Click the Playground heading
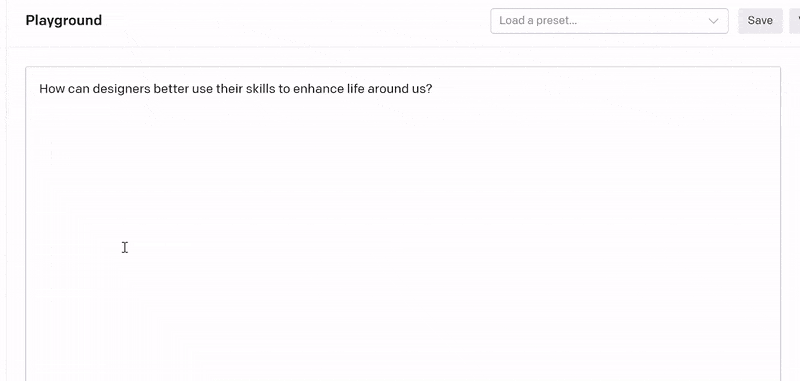The width and height of the screenshot is (800, 381). tap(64, 20)
